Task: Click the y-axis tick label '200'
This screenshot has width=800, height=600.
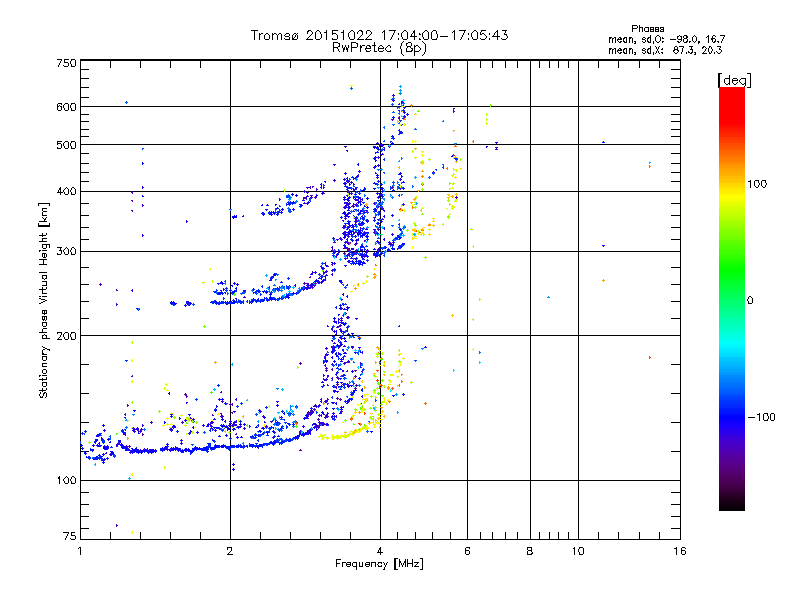Action: 66,336
